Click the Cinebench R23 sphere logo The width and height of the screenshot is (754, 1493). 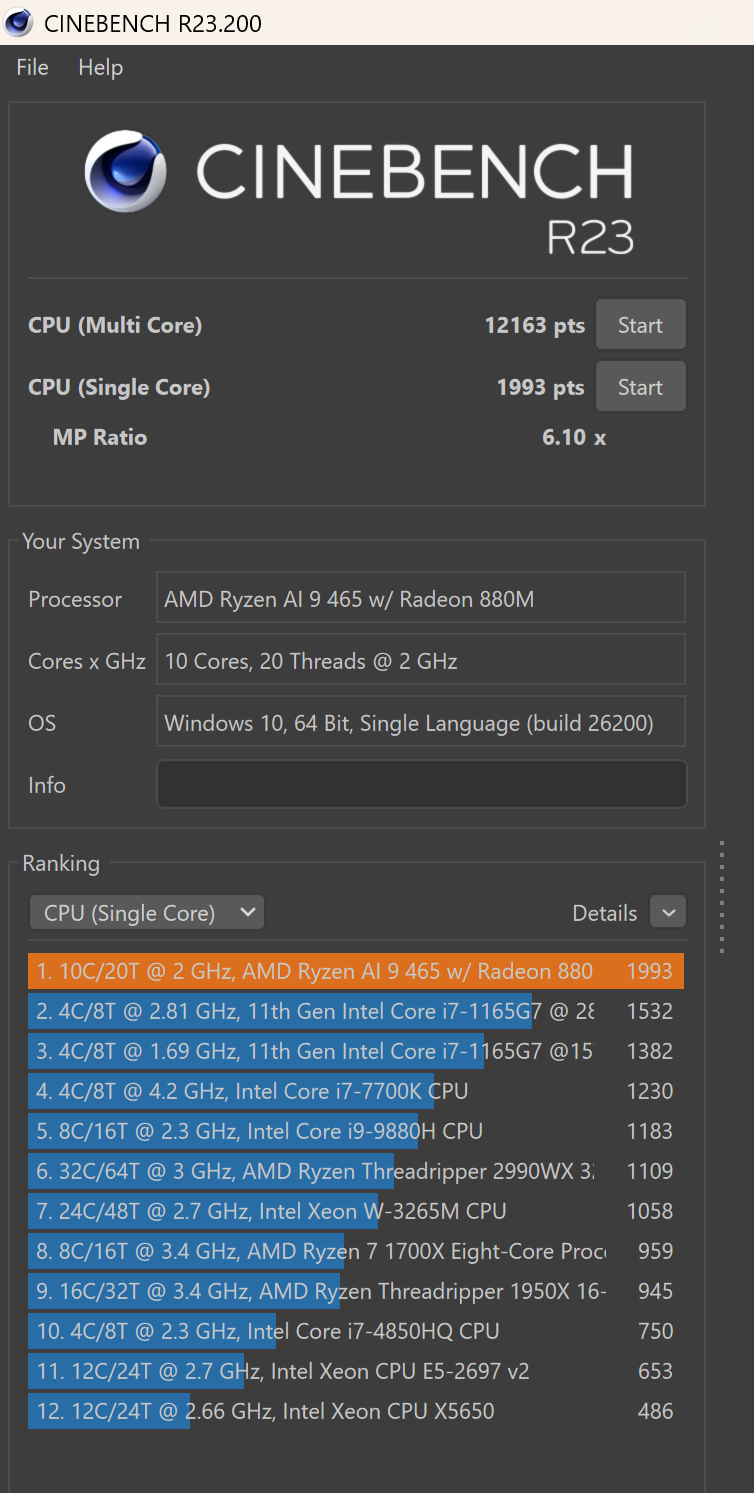(x=125, y=171)
